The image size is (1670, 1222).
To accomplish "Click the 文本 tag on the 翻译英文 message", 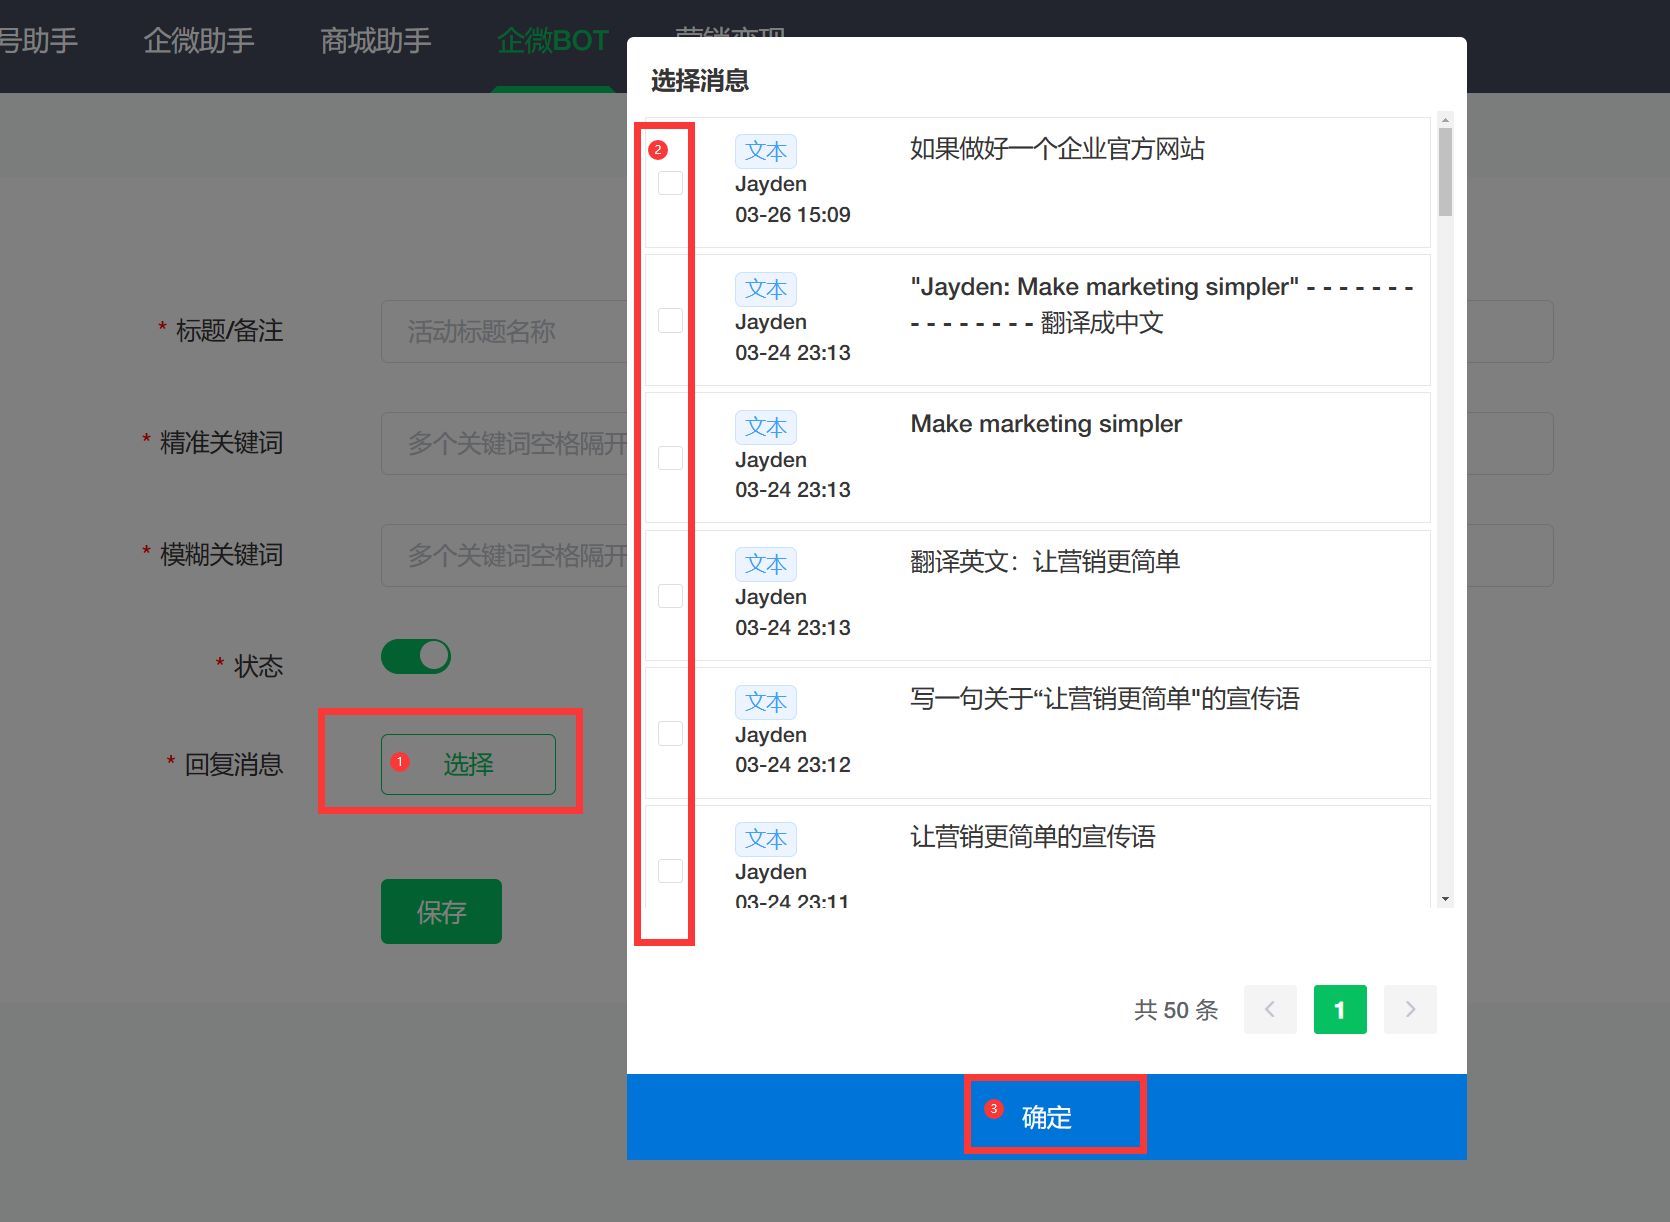I will (x=766, y=564).
